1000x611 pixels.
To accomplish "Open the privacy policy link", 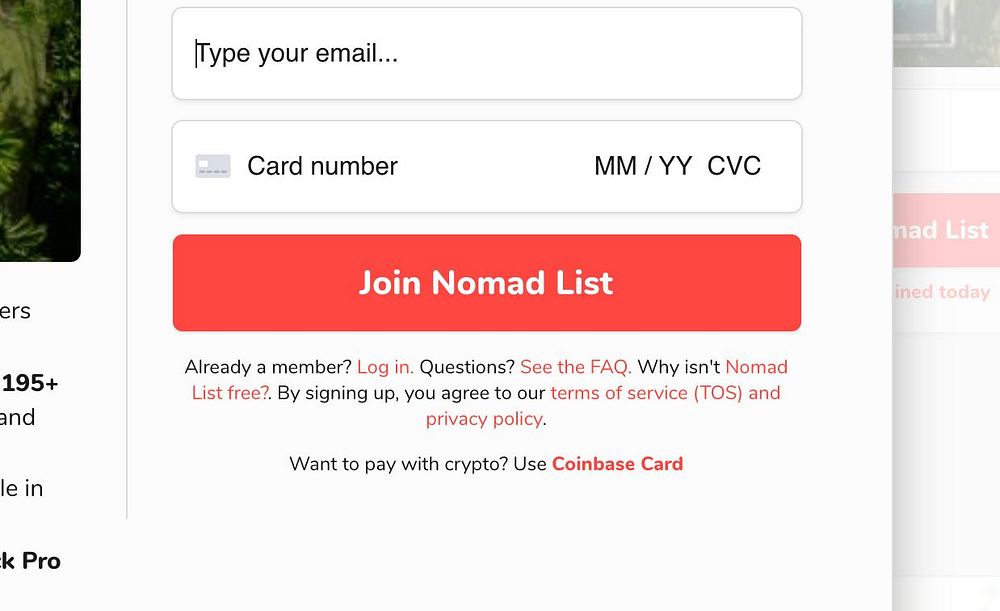I will pyautogui.click(x=484, y=419).
